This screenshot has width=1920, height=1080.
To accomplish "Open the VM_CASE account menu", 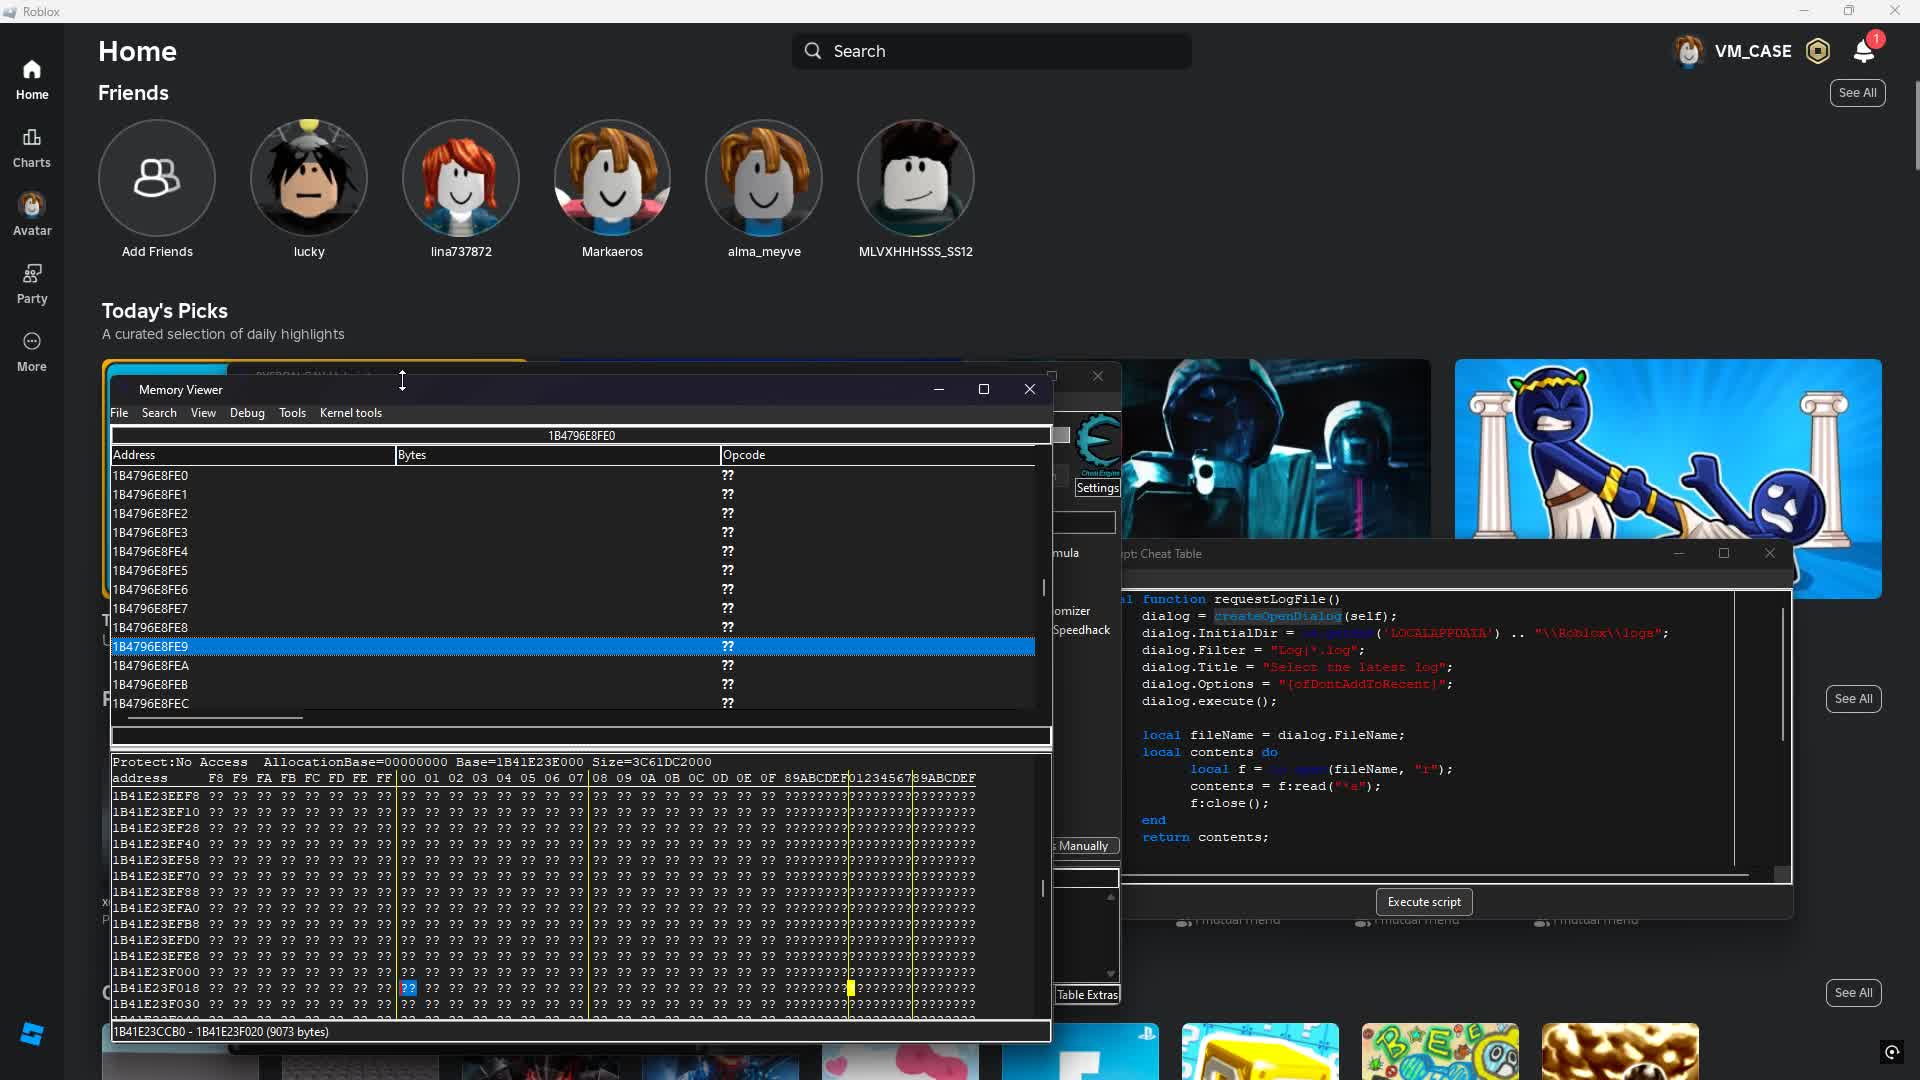I will 1732,50.
